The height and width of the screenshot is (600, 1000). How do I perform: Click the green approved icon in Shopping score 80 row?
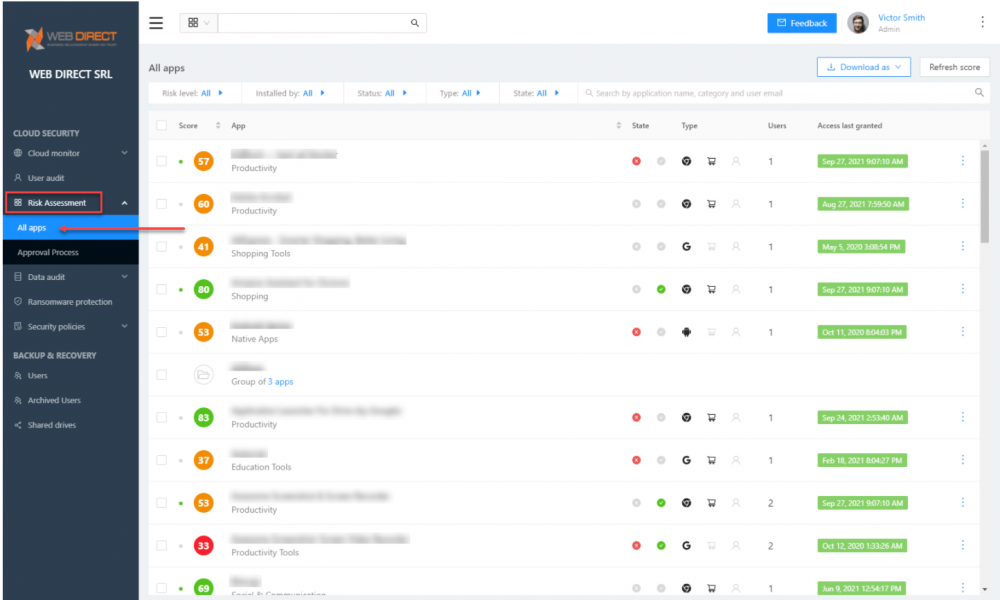(x=661, y=289)
